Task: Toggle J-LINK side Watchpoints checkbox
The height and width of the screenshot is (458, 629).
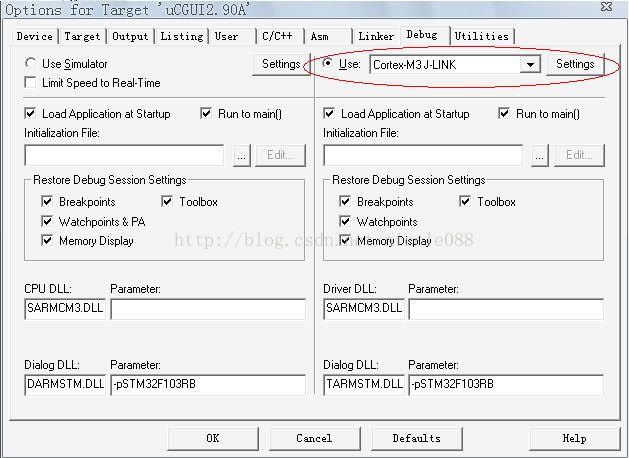Action: pos(345,221)
